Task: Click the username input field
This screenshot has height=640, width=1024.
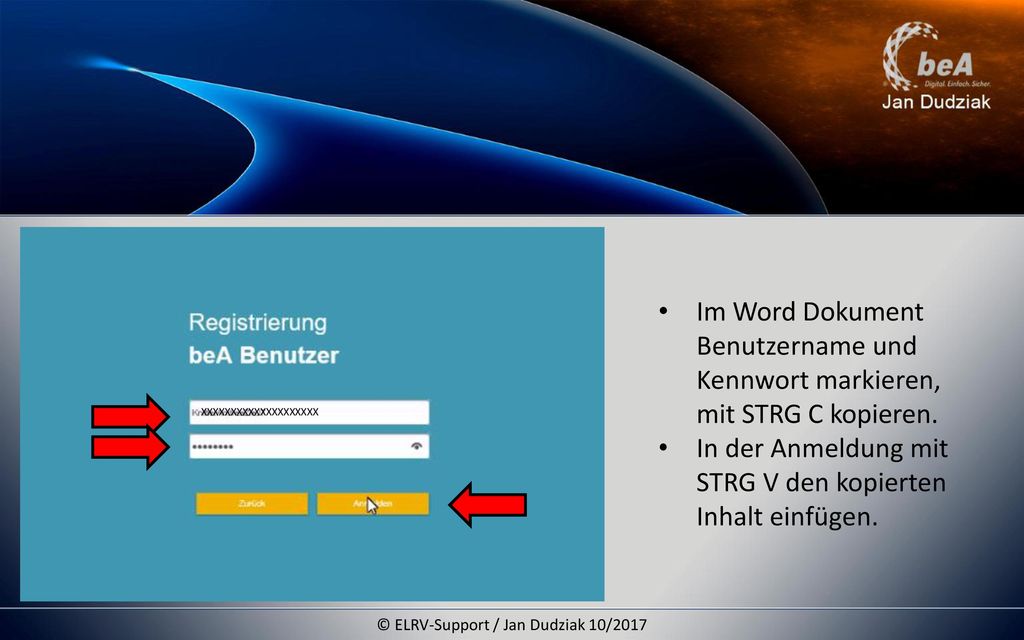Action: point(309,412)
